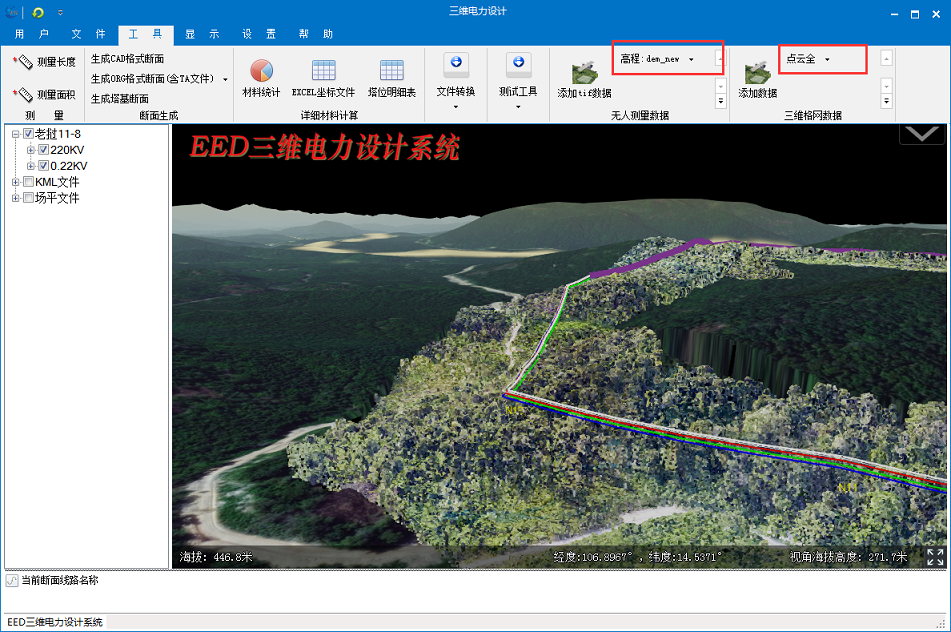Enable the KML文件 checkbox

[28, 182]
